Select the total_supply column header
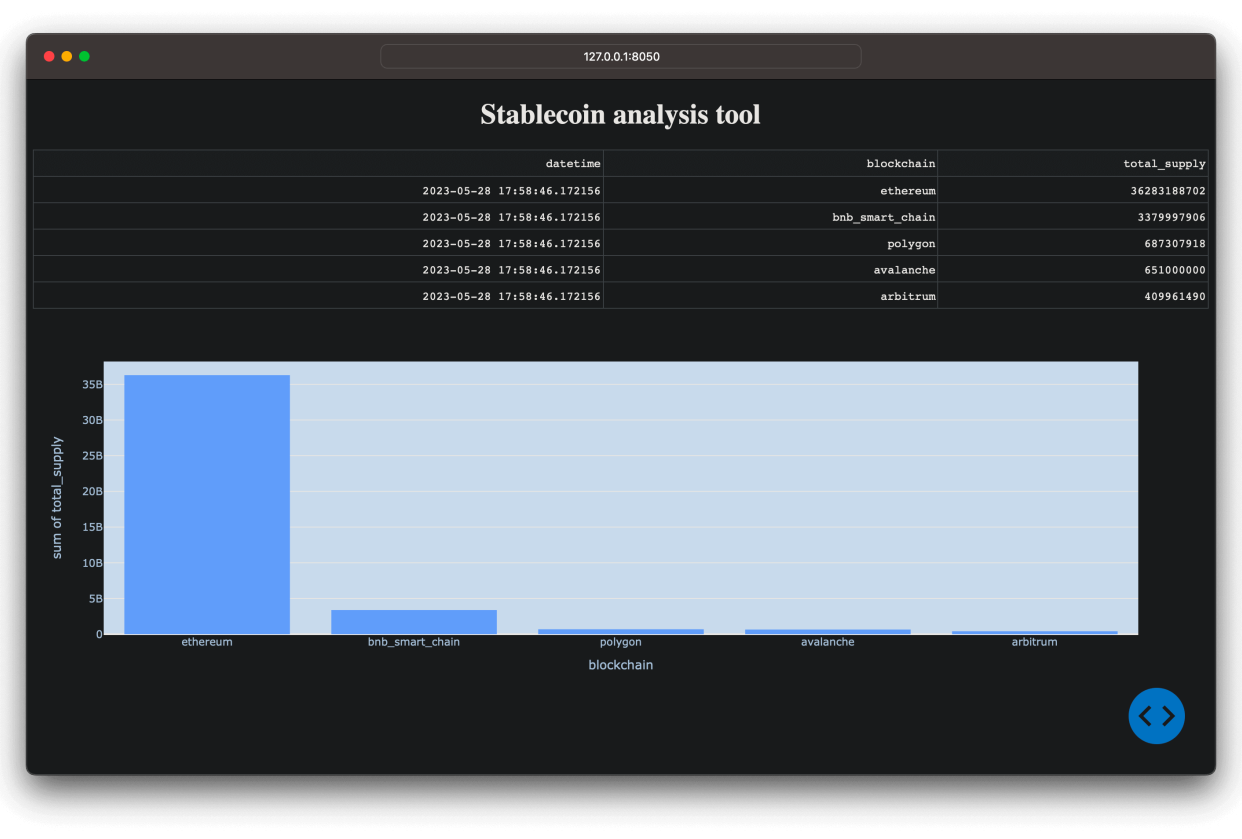 (1164, 164)
